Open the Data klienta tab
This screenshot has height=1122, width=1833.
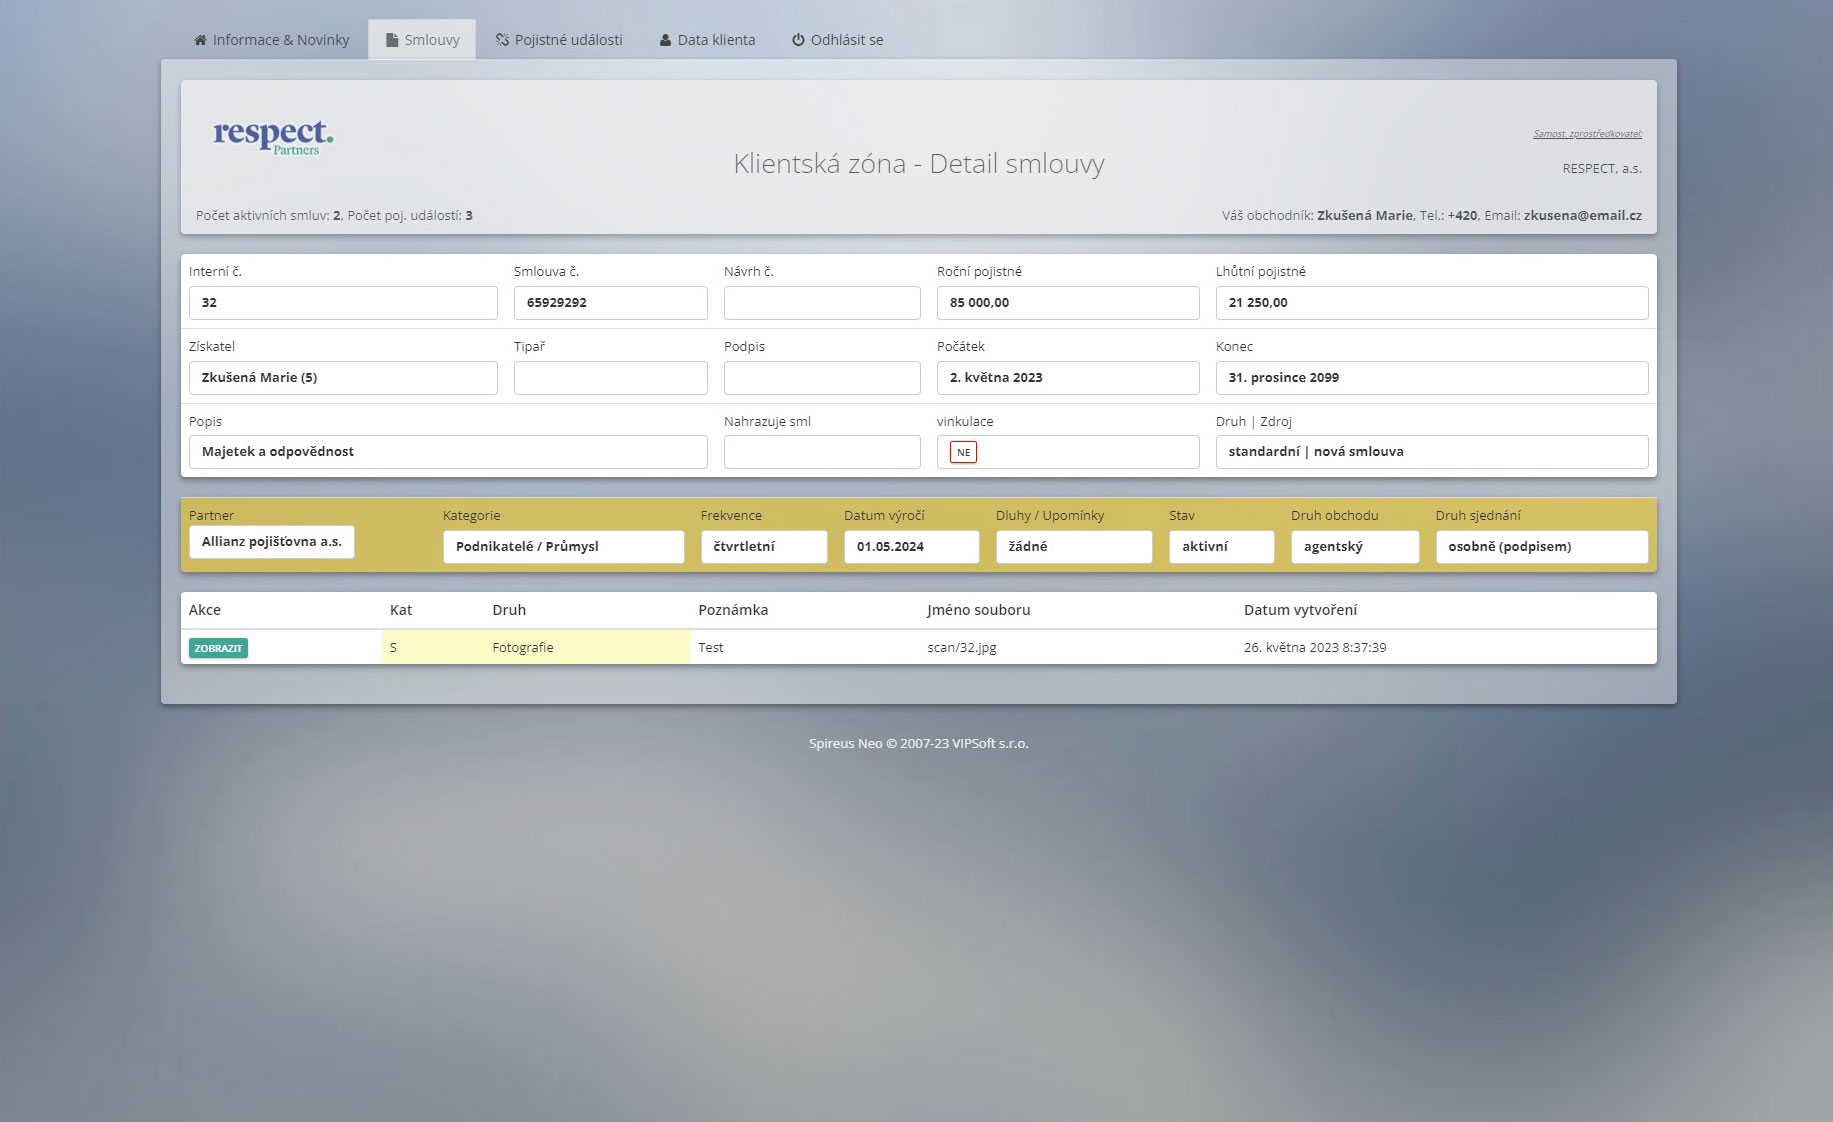click(716, 40)
